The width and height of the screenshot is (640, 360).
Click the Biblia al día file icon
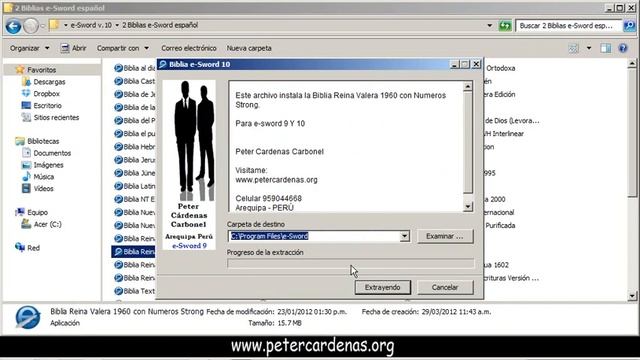(119, 68)
